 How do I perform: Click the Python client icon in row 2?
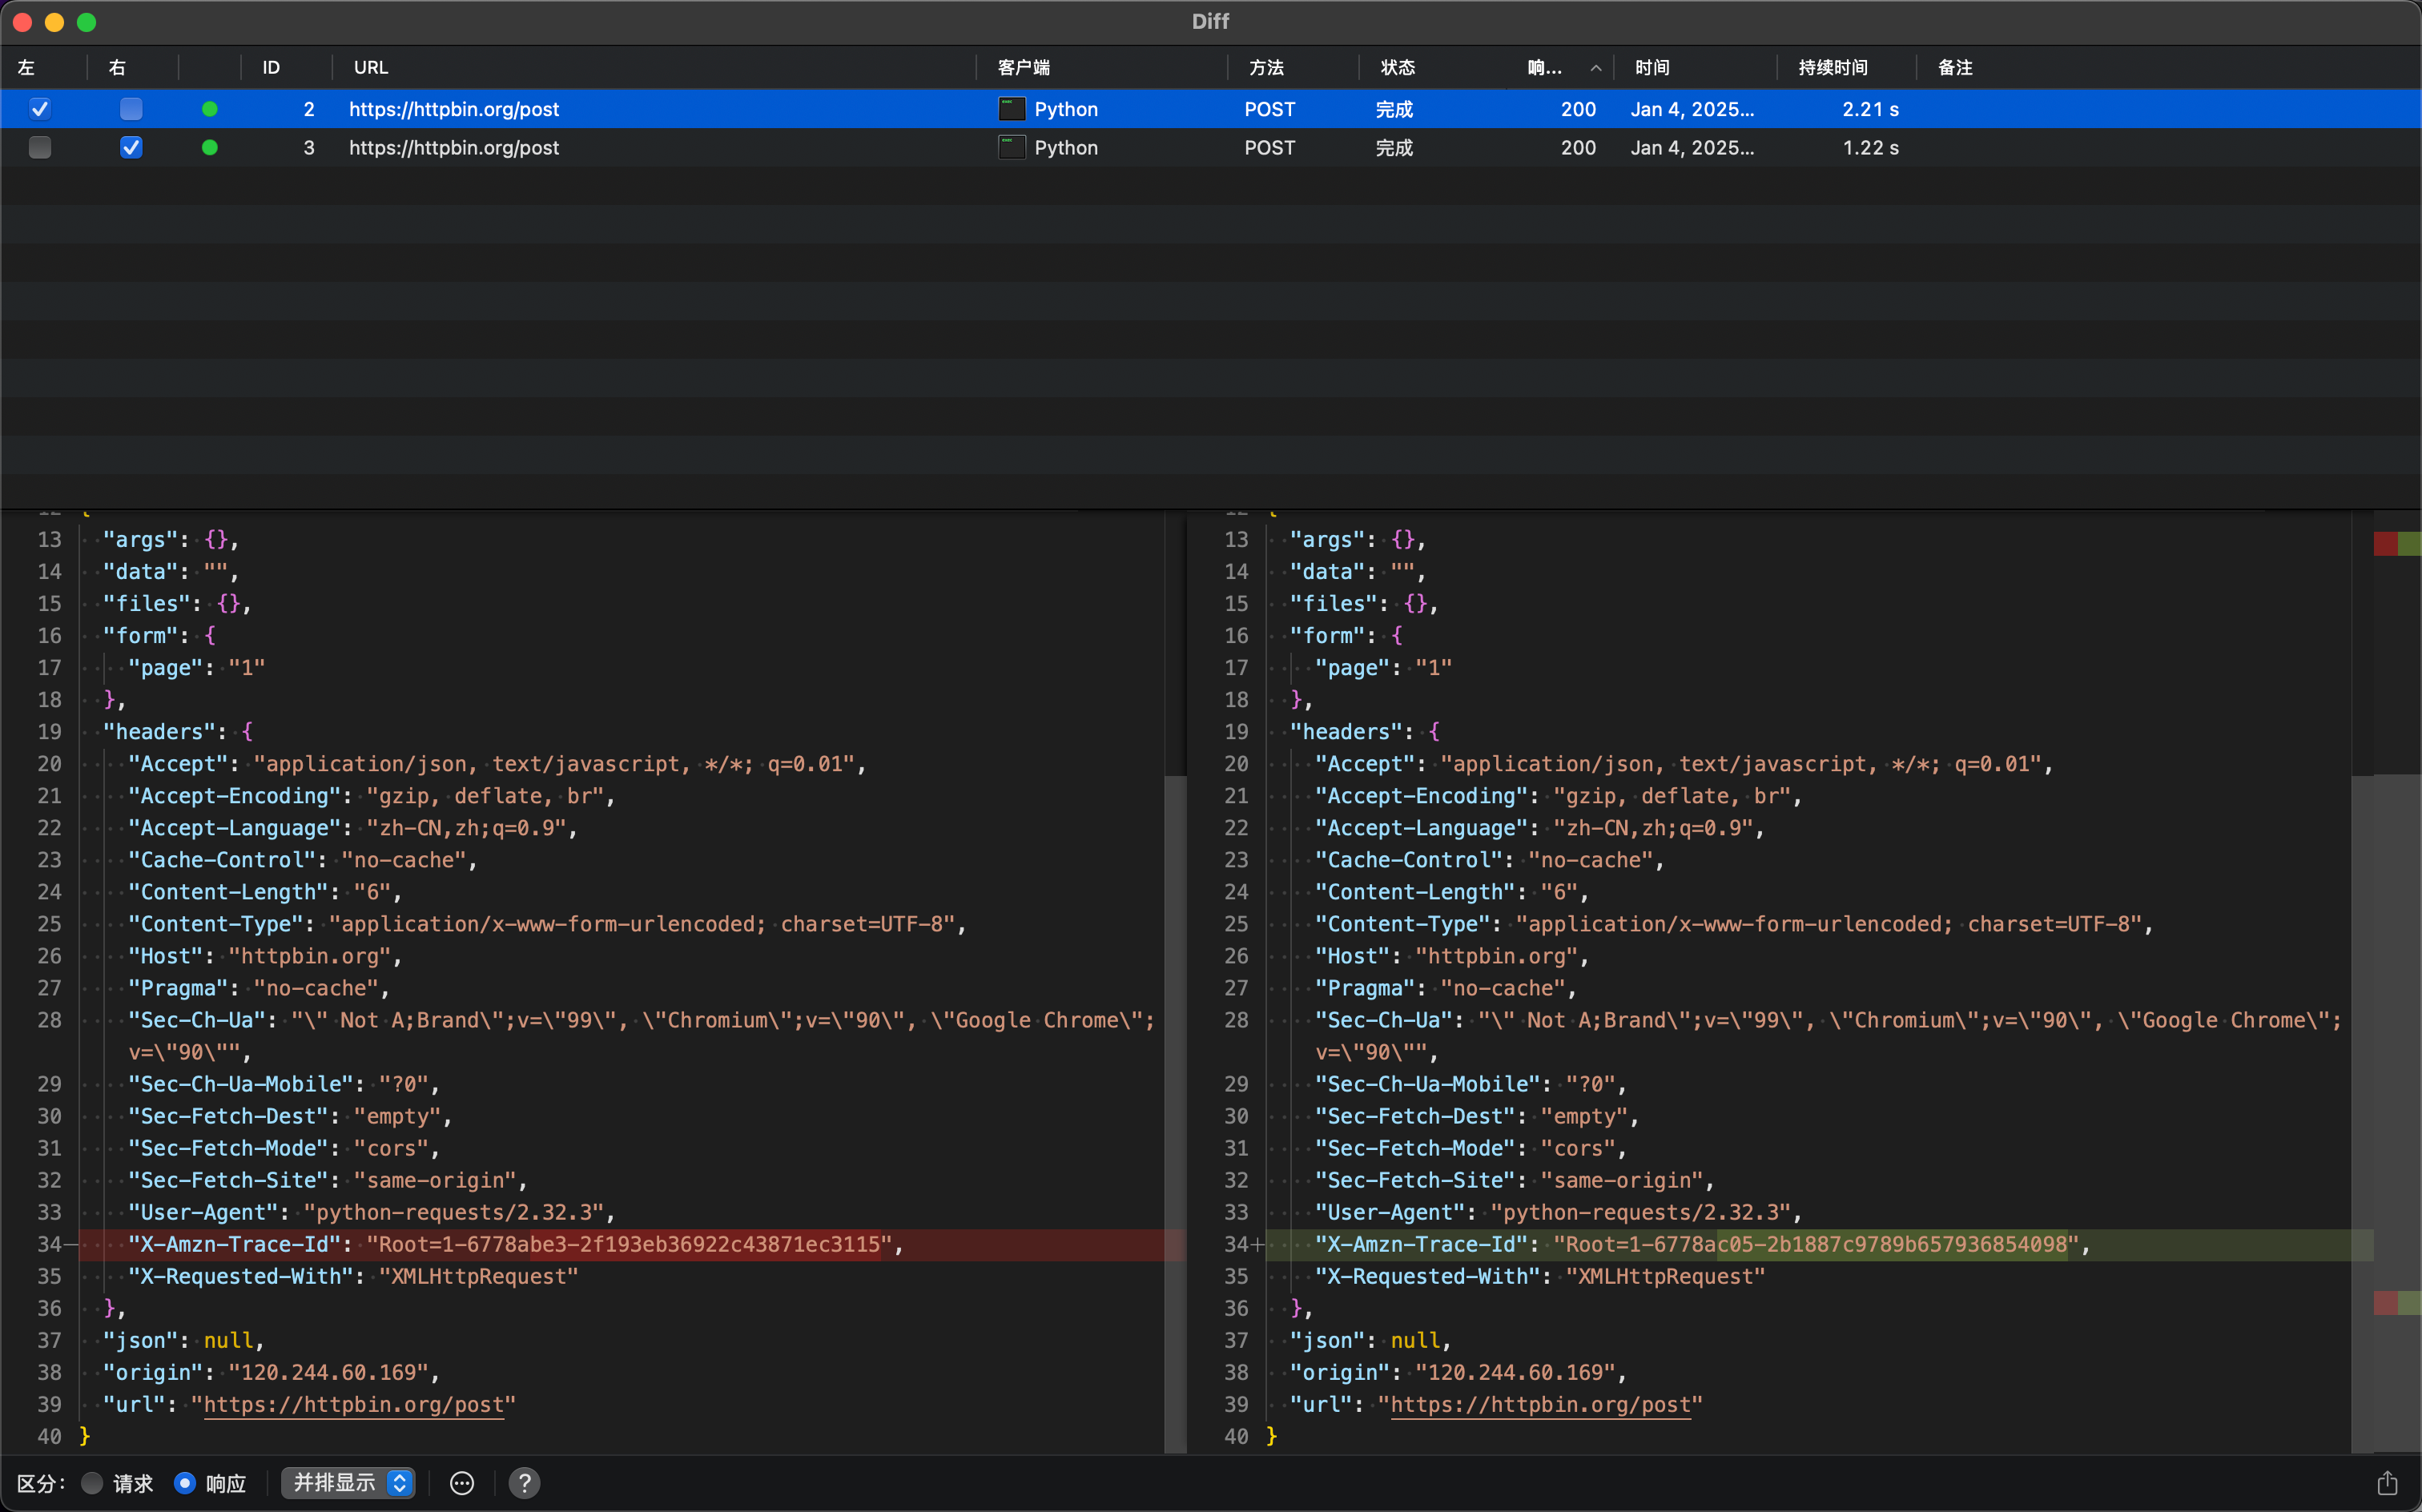[x=1012, y=109]
